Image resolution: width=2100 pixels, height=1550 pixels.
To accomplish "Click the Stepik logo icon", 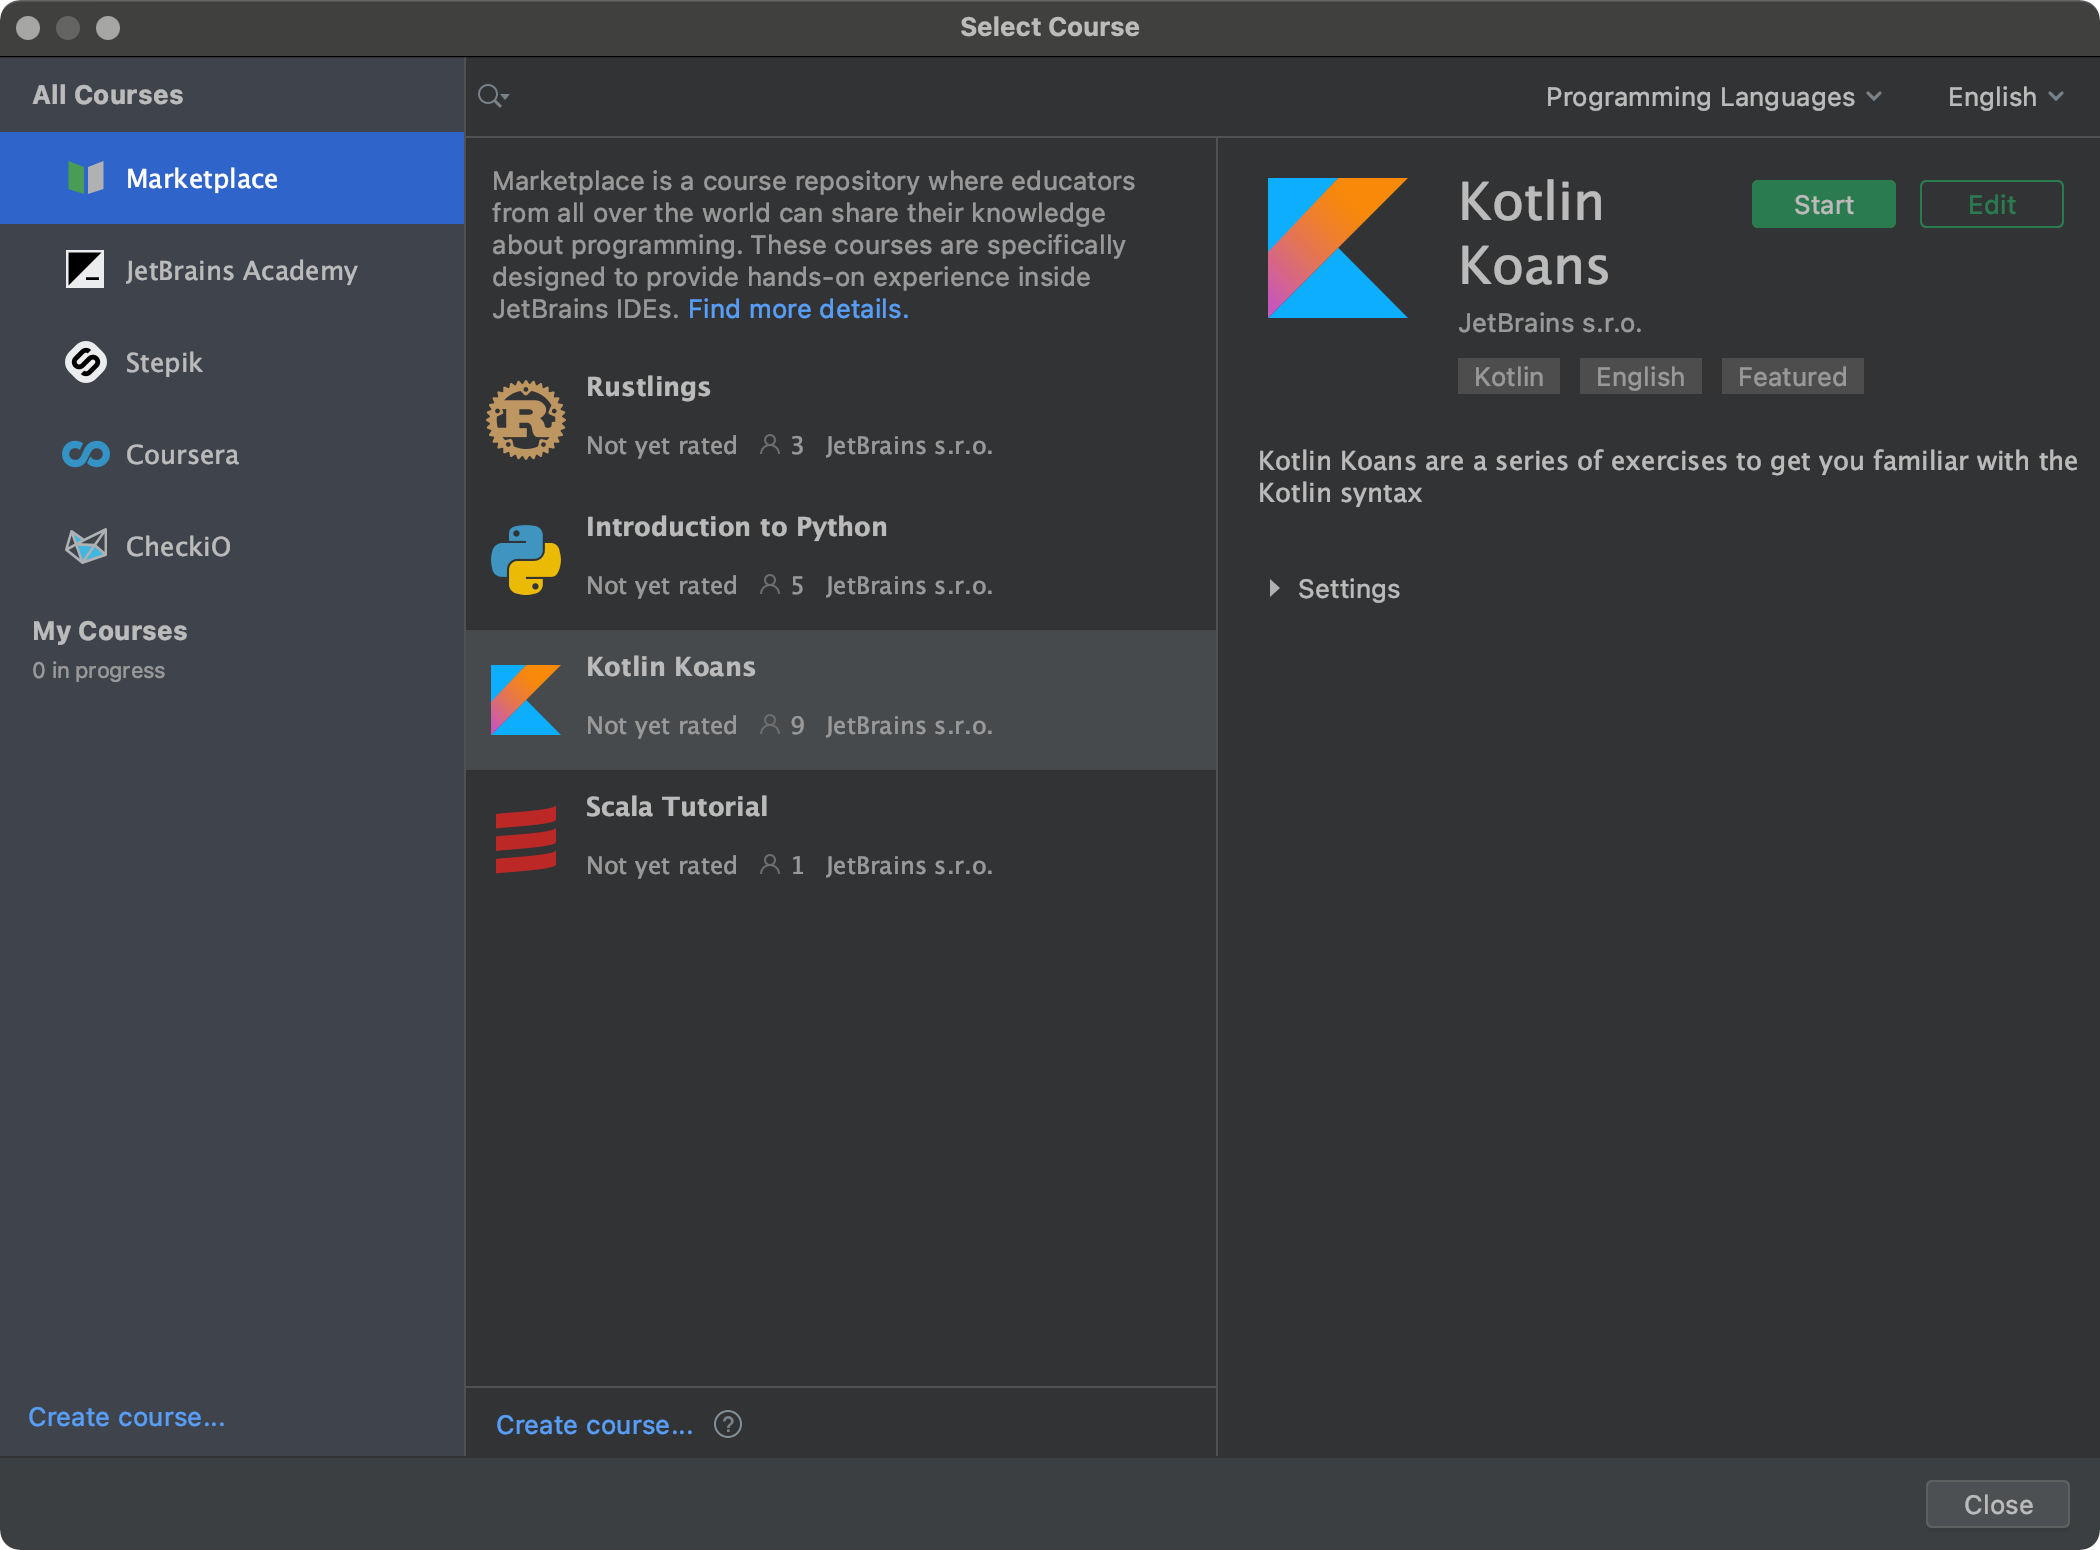I will 85,362.
